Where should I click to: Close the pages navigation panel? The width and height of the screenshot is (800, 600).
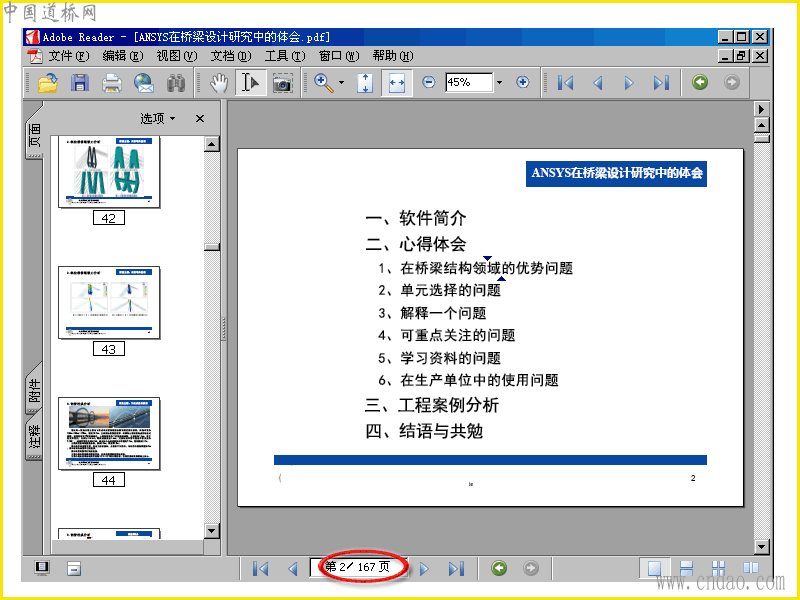[x=200, y=118]
